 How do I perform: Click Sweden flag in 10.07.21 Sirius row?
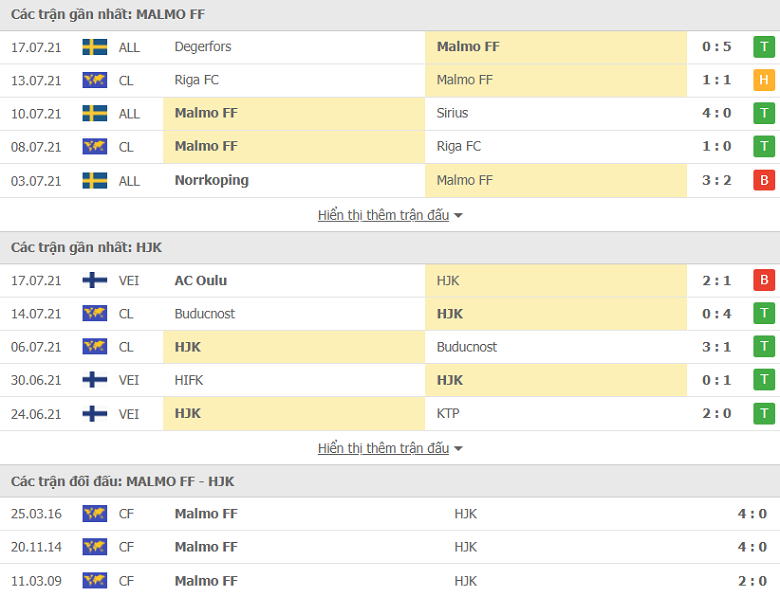point(95,113)
